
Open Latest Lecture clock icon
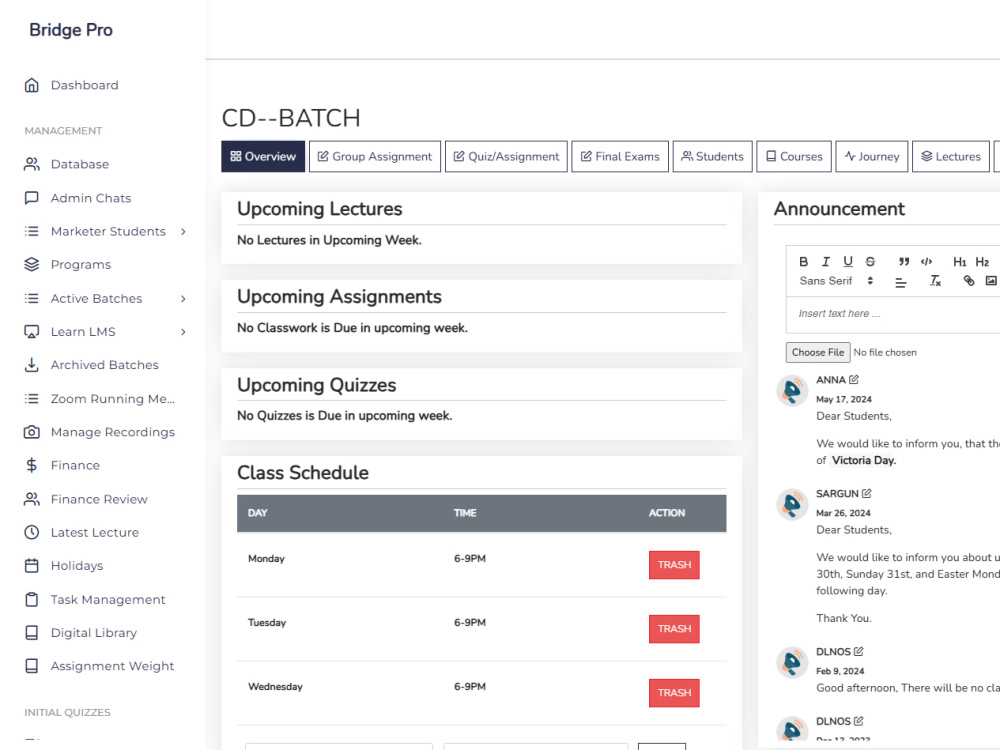[x=31, y=532]
